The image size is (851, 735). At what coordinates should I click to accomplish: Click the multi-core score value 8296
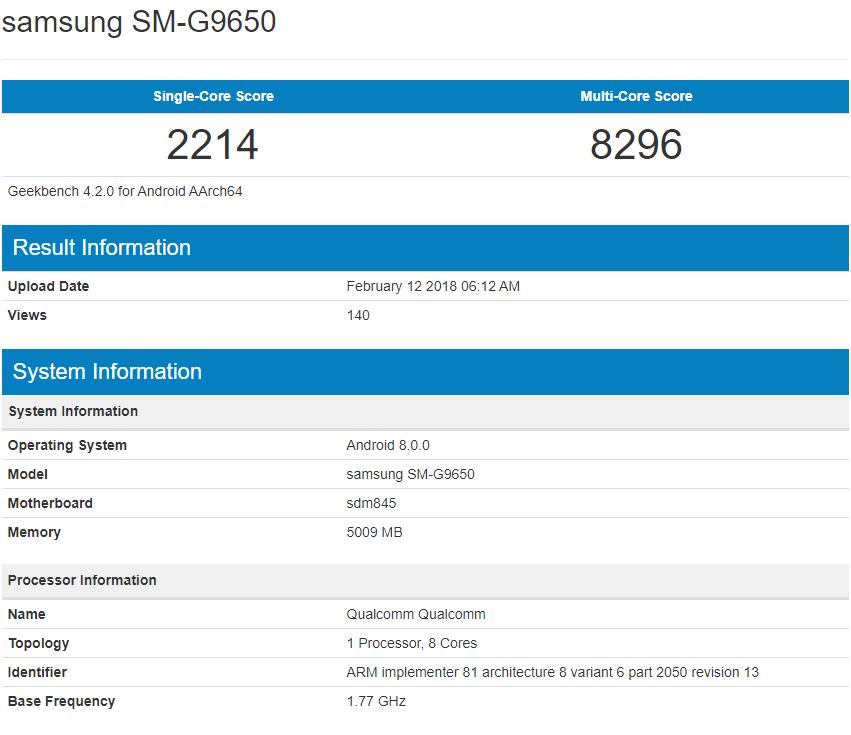pos(637,144)
